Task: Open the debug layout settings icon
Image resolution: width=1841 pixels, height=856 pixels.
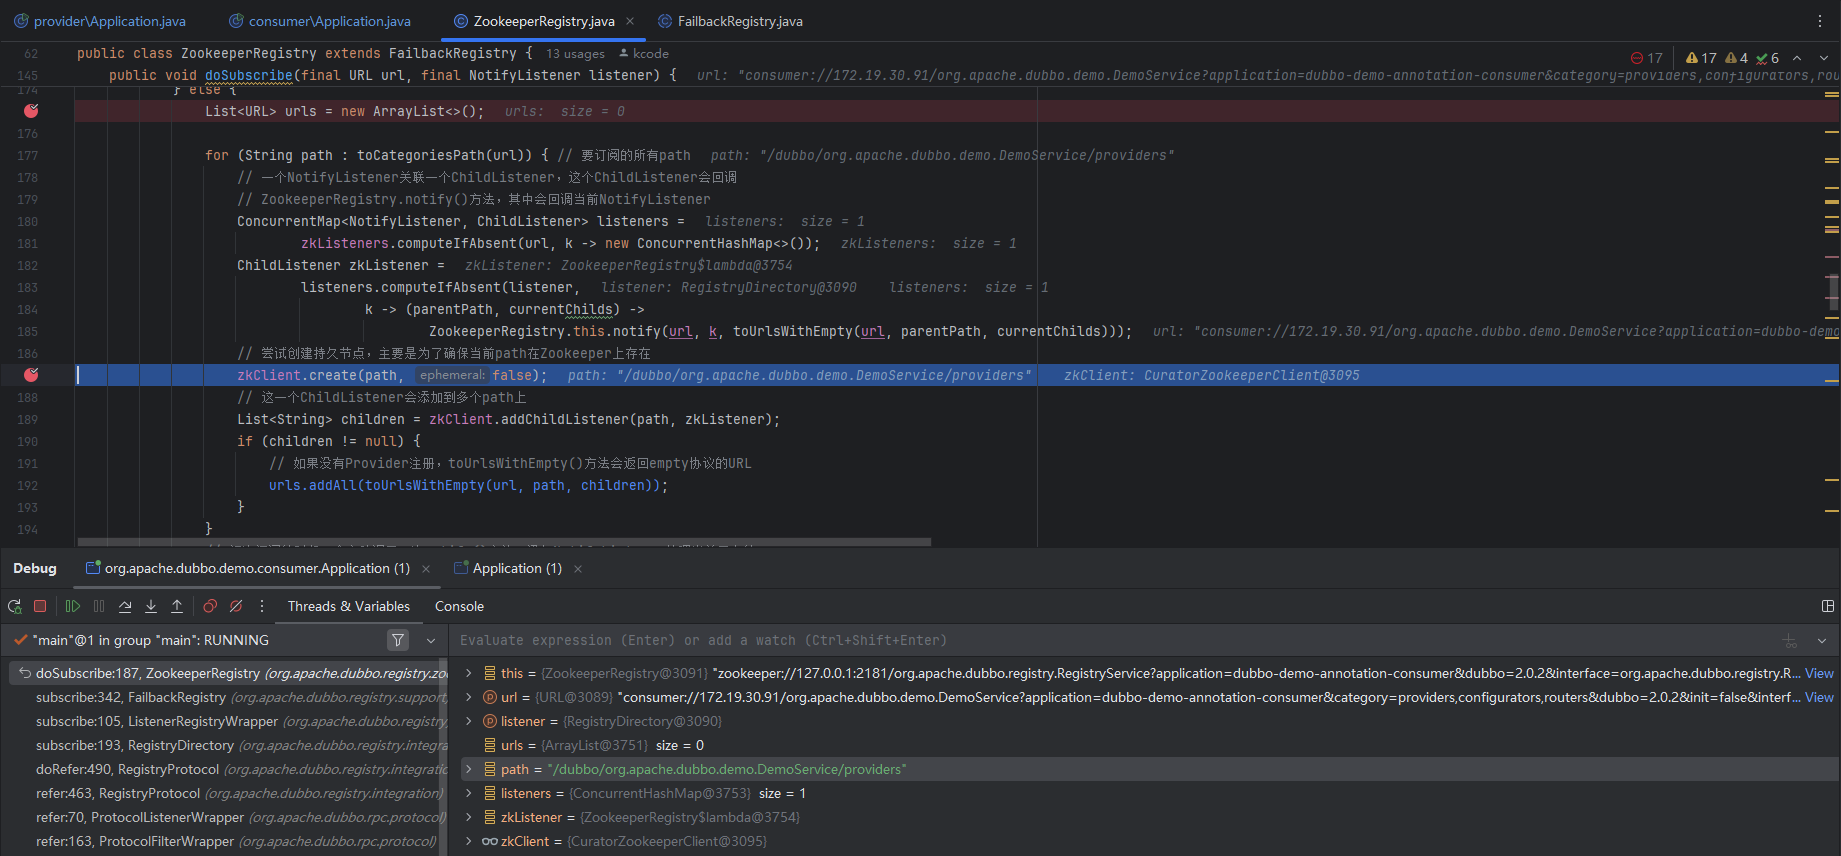Action: (1827, 606)
